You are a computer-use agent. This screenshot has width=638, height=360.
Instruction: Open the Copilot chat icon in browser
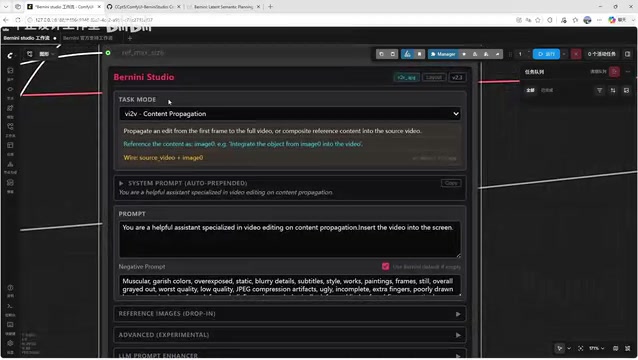pyautogui.click(x=612, y=20)
